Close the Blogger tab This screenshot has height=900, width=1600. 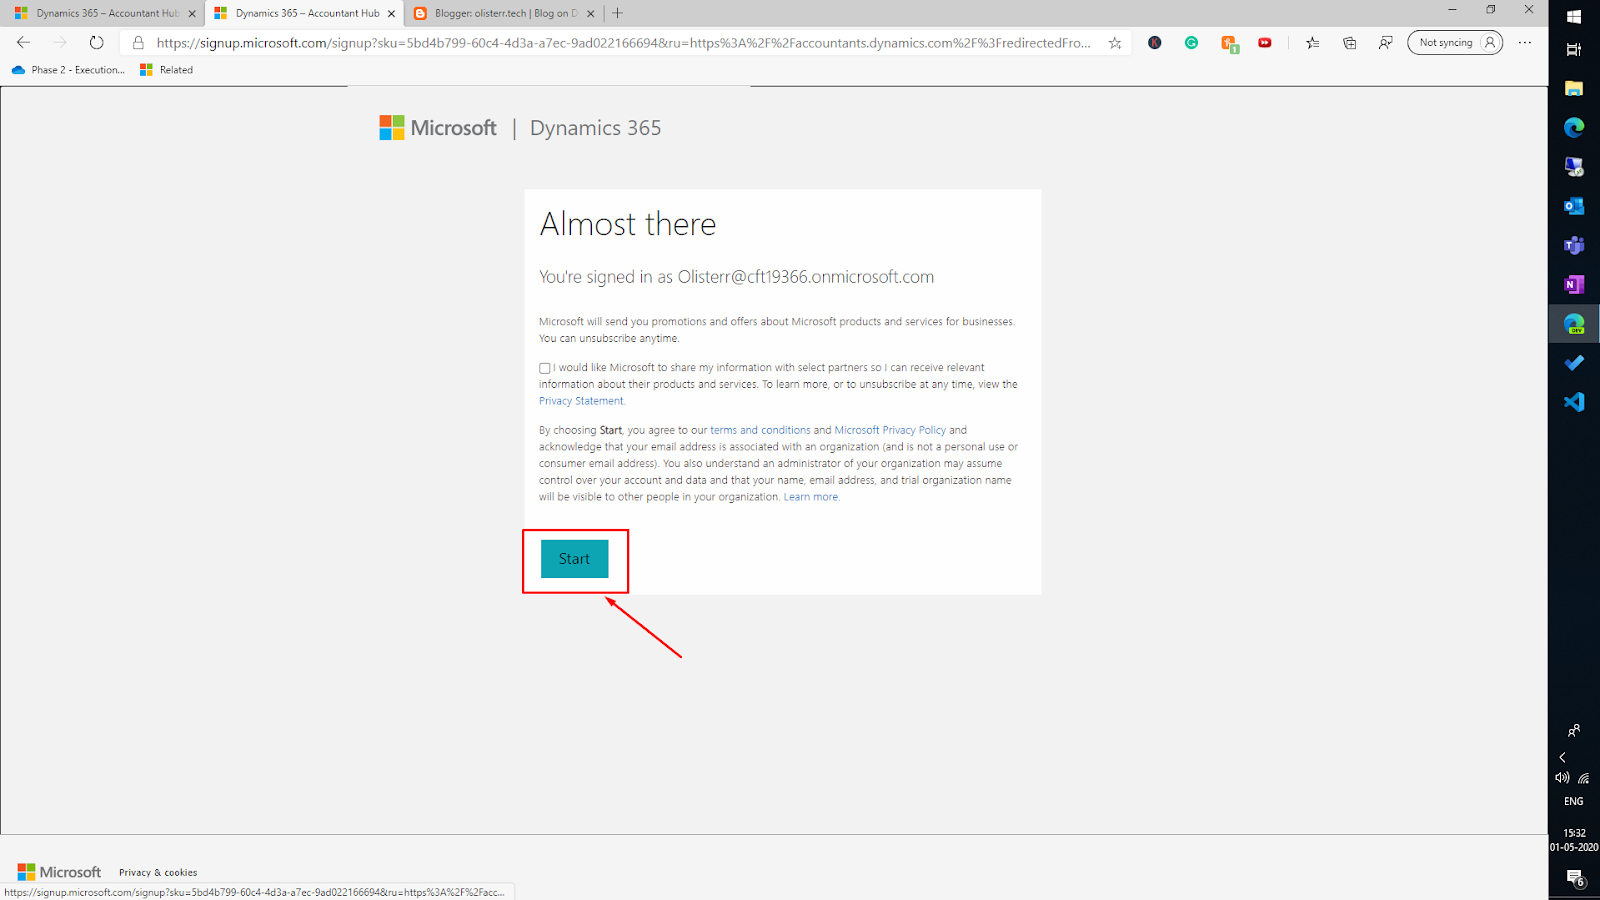pos(590,14)
